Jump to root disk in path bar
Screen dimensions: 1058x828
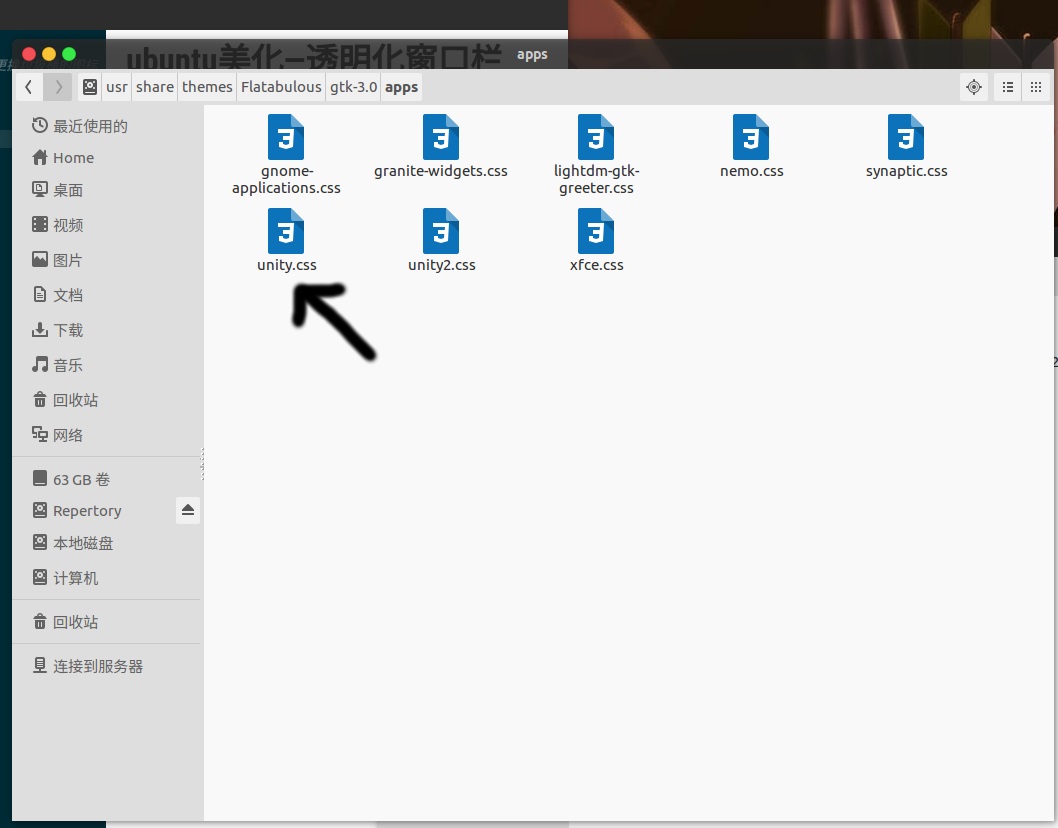pos(90,87)
